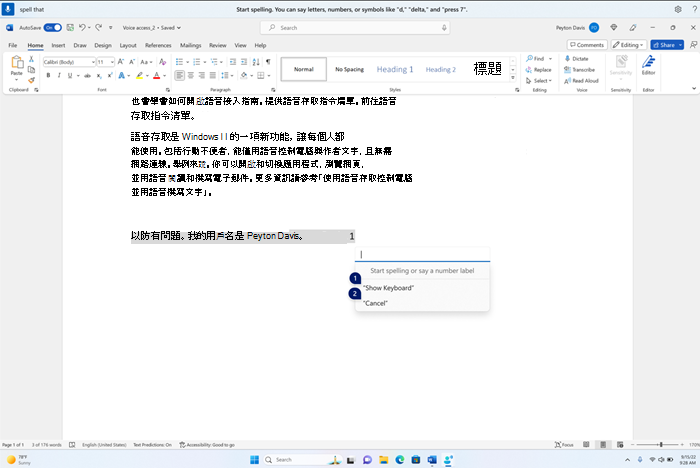Click the Sort icon
The image size is (700, 468).
tap(256, 62)
